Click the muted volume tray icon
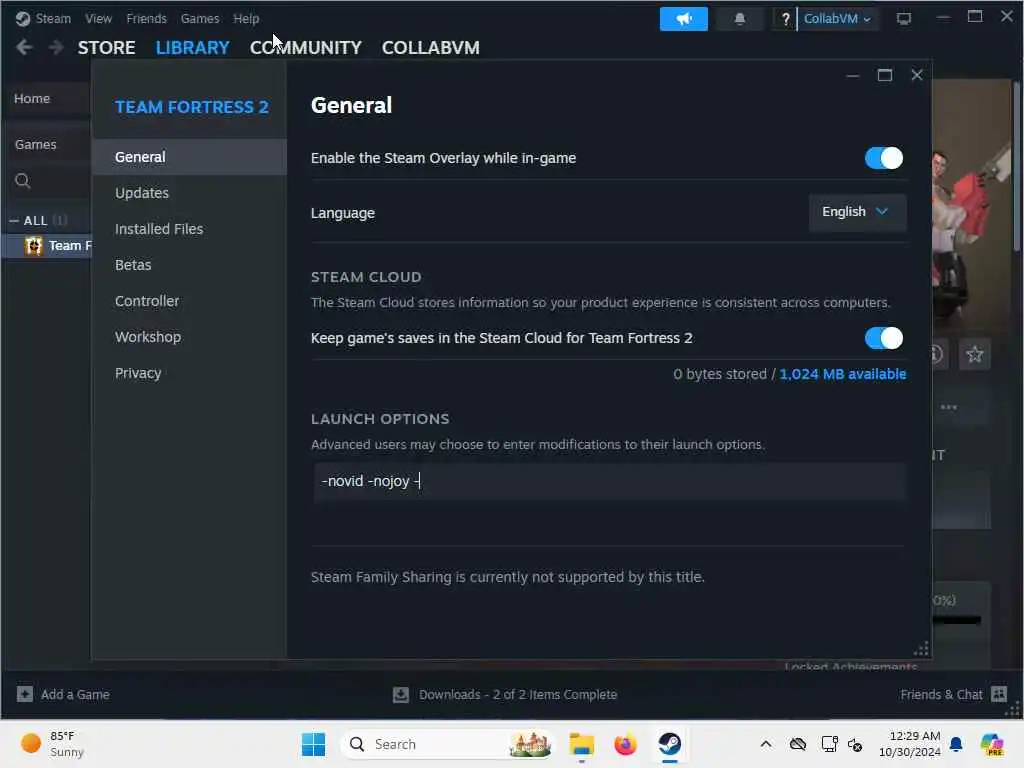This screenshot has height=768, width=1024. pos(855,744)
